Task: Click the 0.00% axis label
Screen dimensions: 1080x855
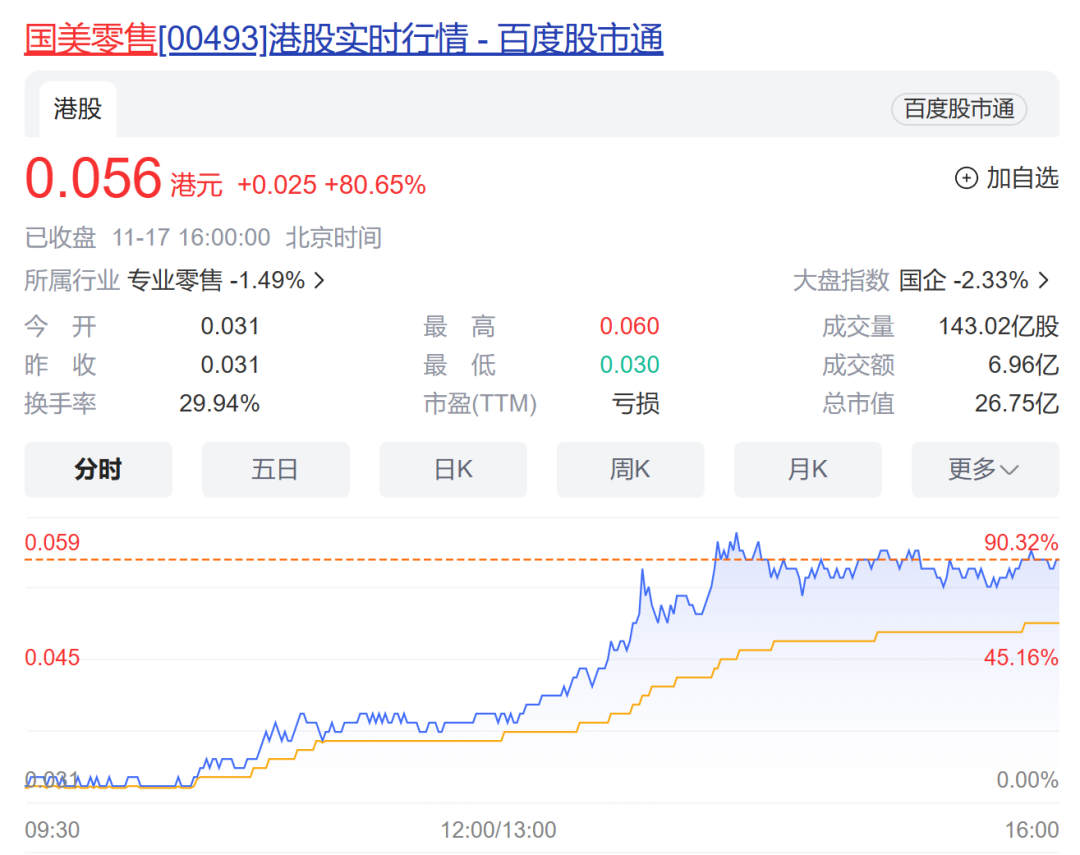Action: click(1028, 779)
